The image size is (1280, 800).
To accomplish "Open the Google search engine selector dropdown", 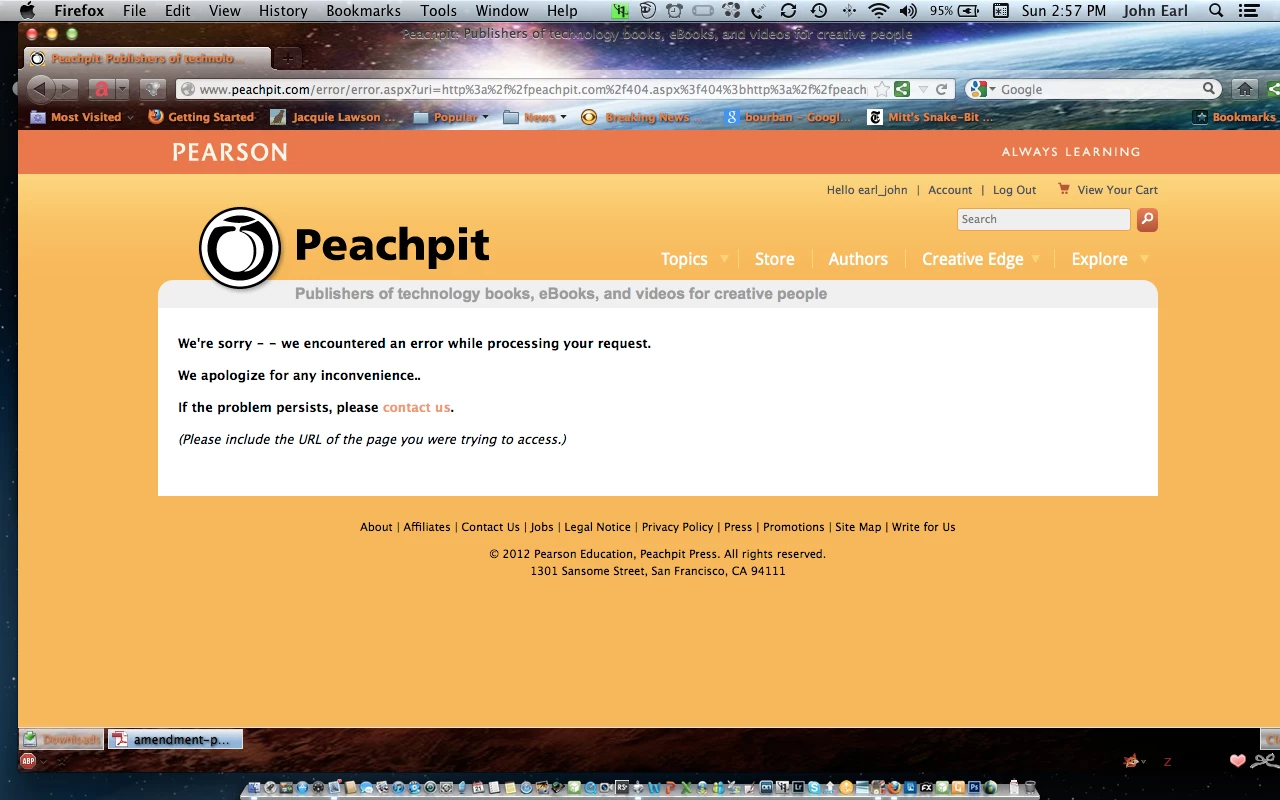I will click(982, 89).
